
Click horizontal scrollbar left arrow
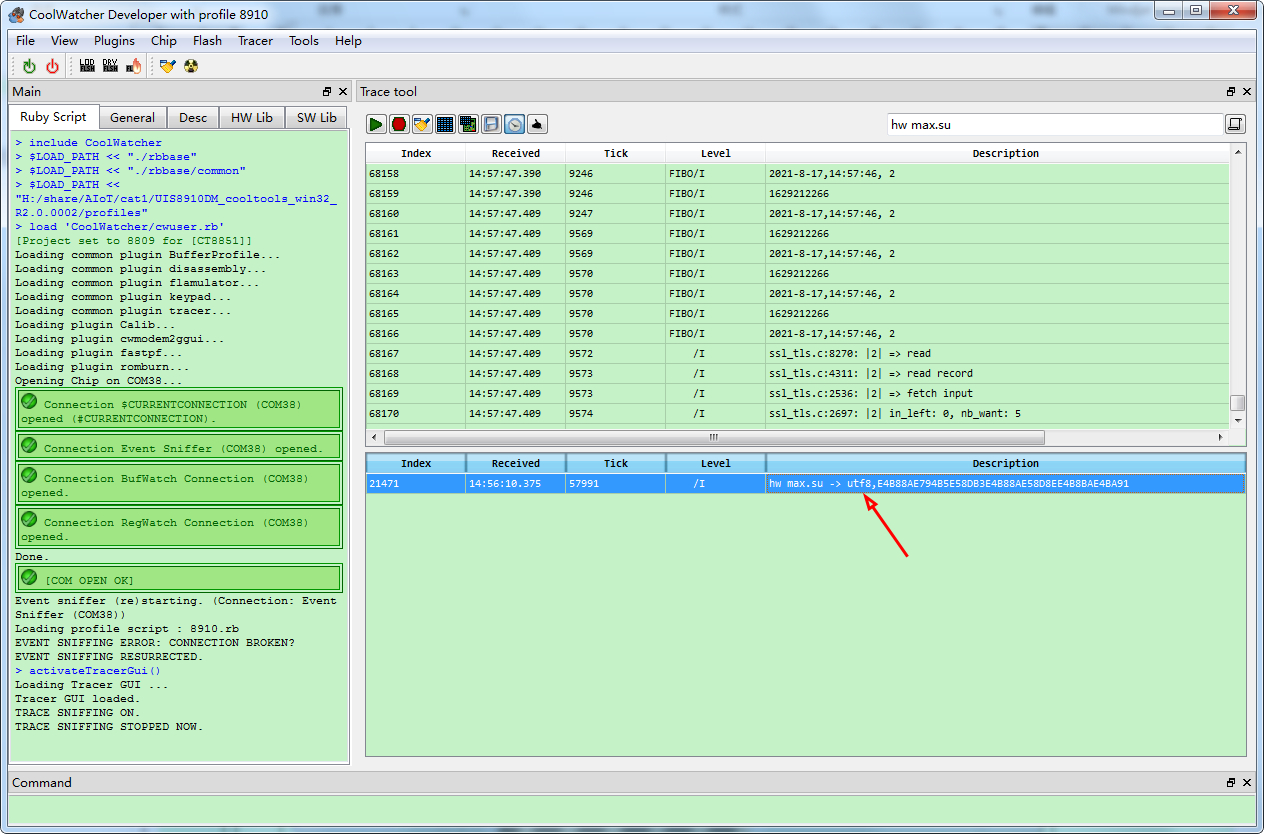pos(374,438)
